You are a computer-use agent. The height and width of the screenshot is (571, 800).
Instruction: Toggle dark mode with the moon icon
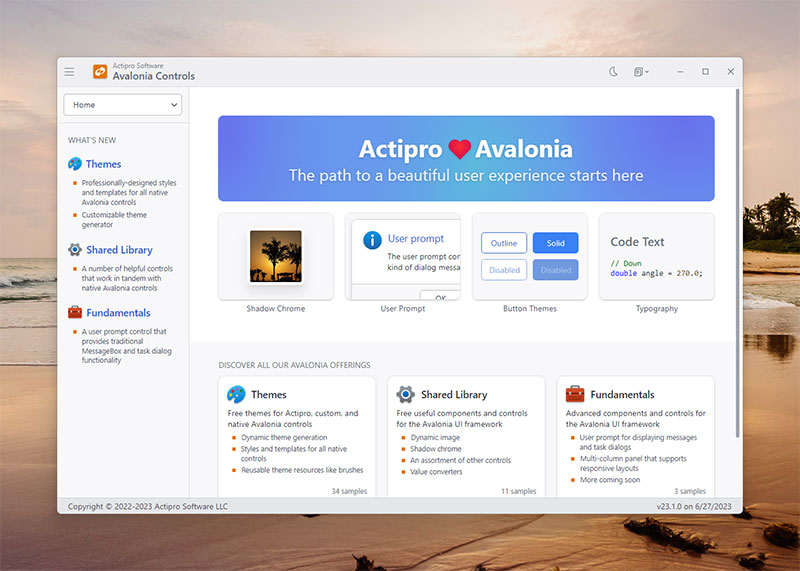[x=613, y=72]
